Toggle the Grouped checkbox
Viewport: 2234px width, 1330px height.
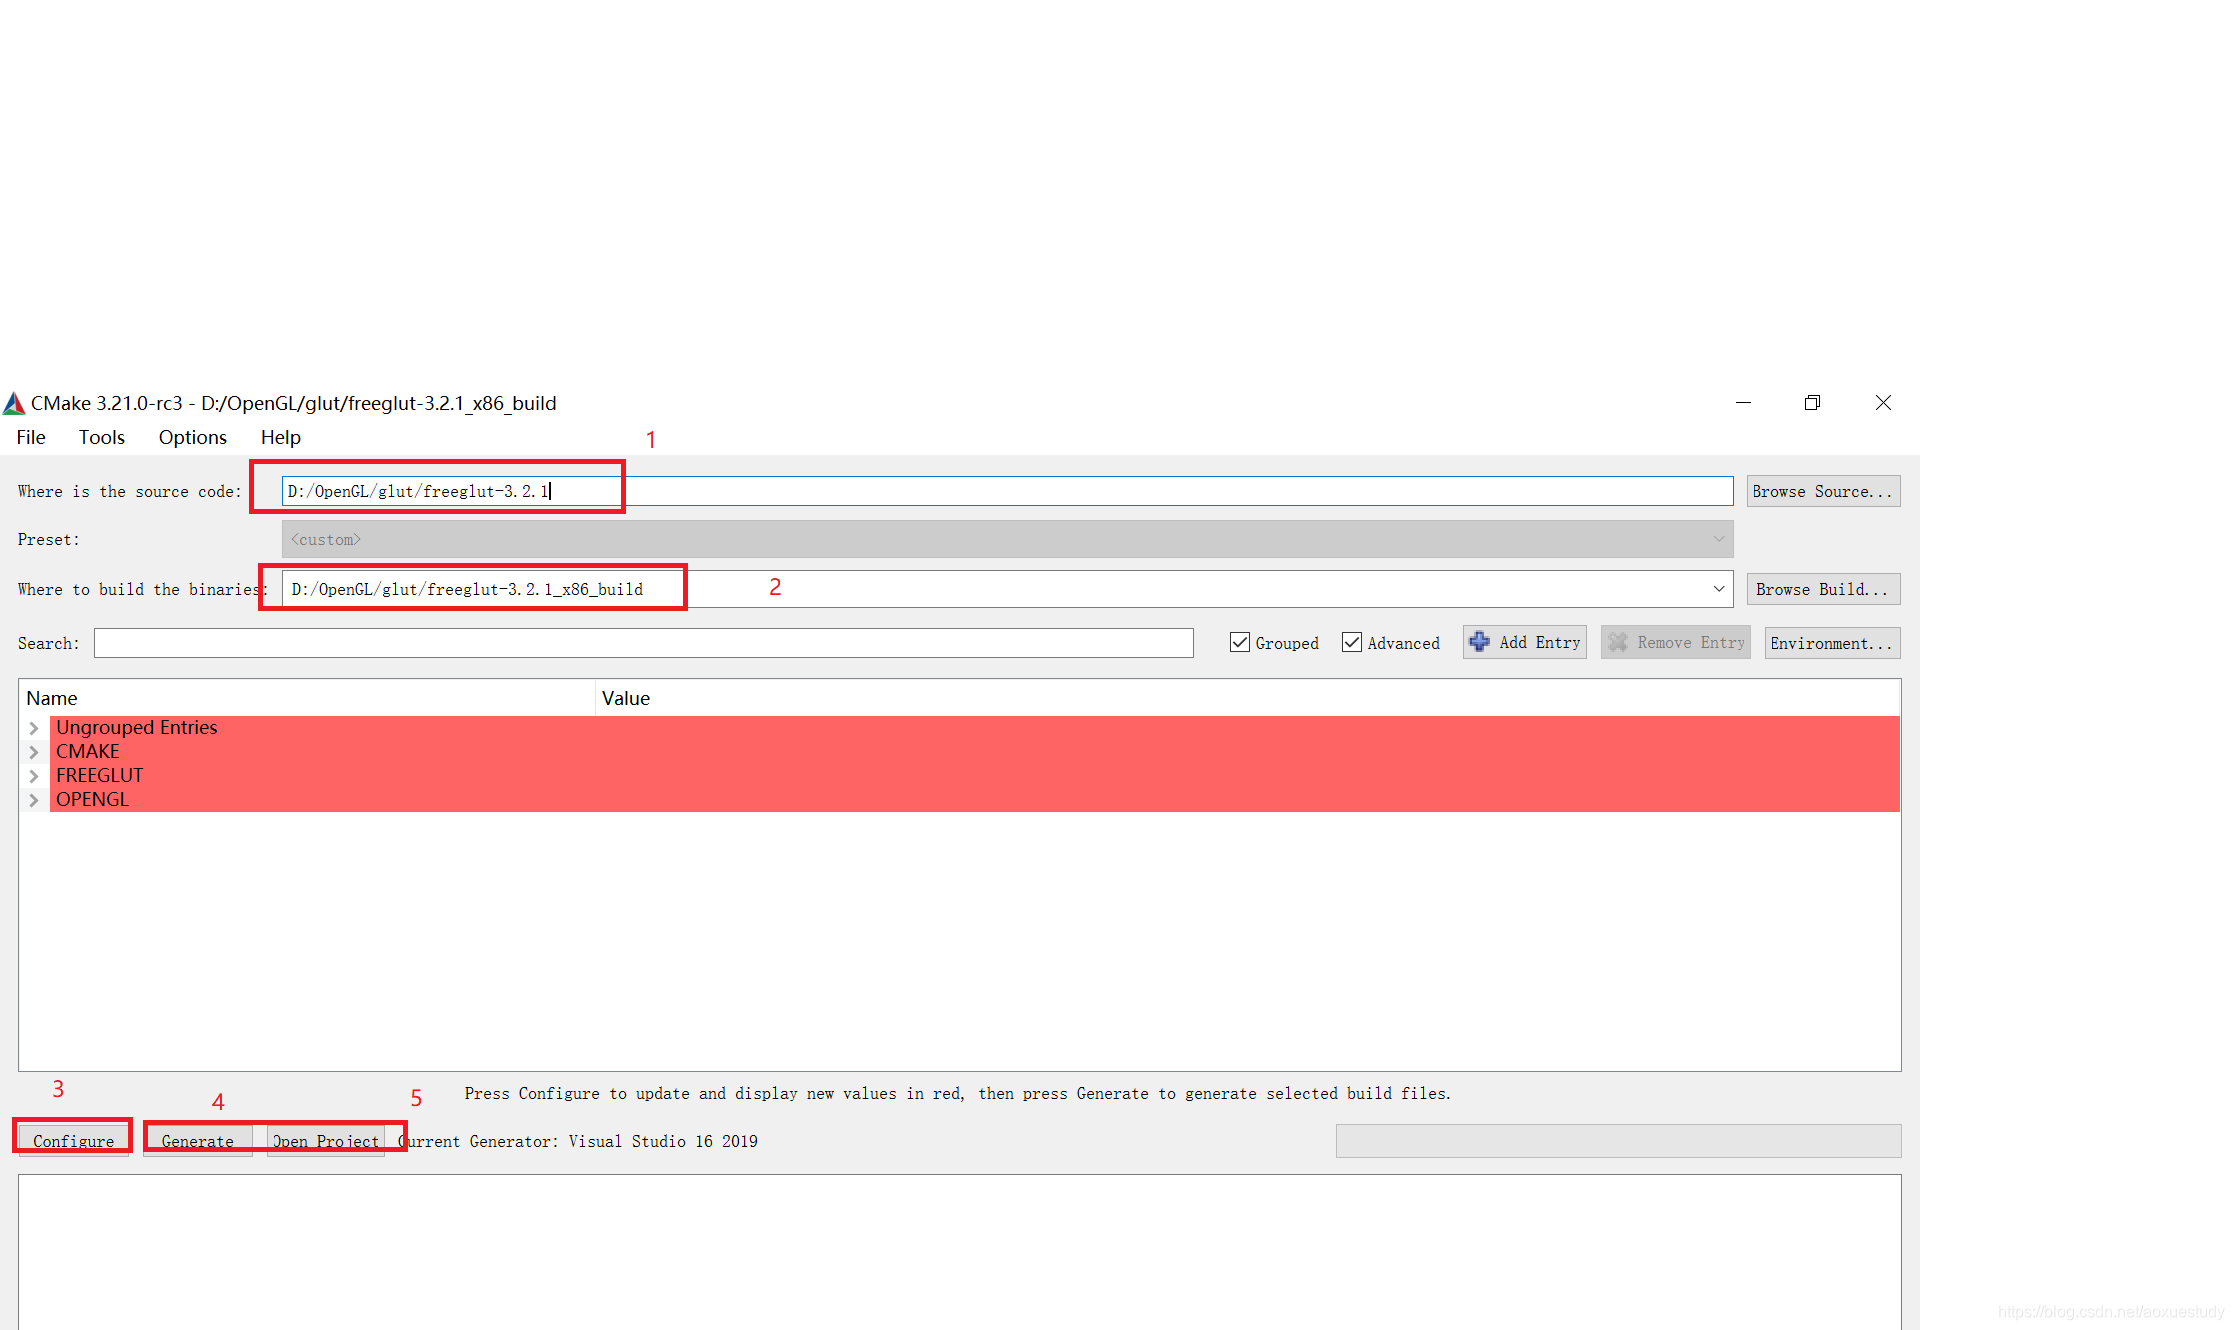pos(1240,642)
